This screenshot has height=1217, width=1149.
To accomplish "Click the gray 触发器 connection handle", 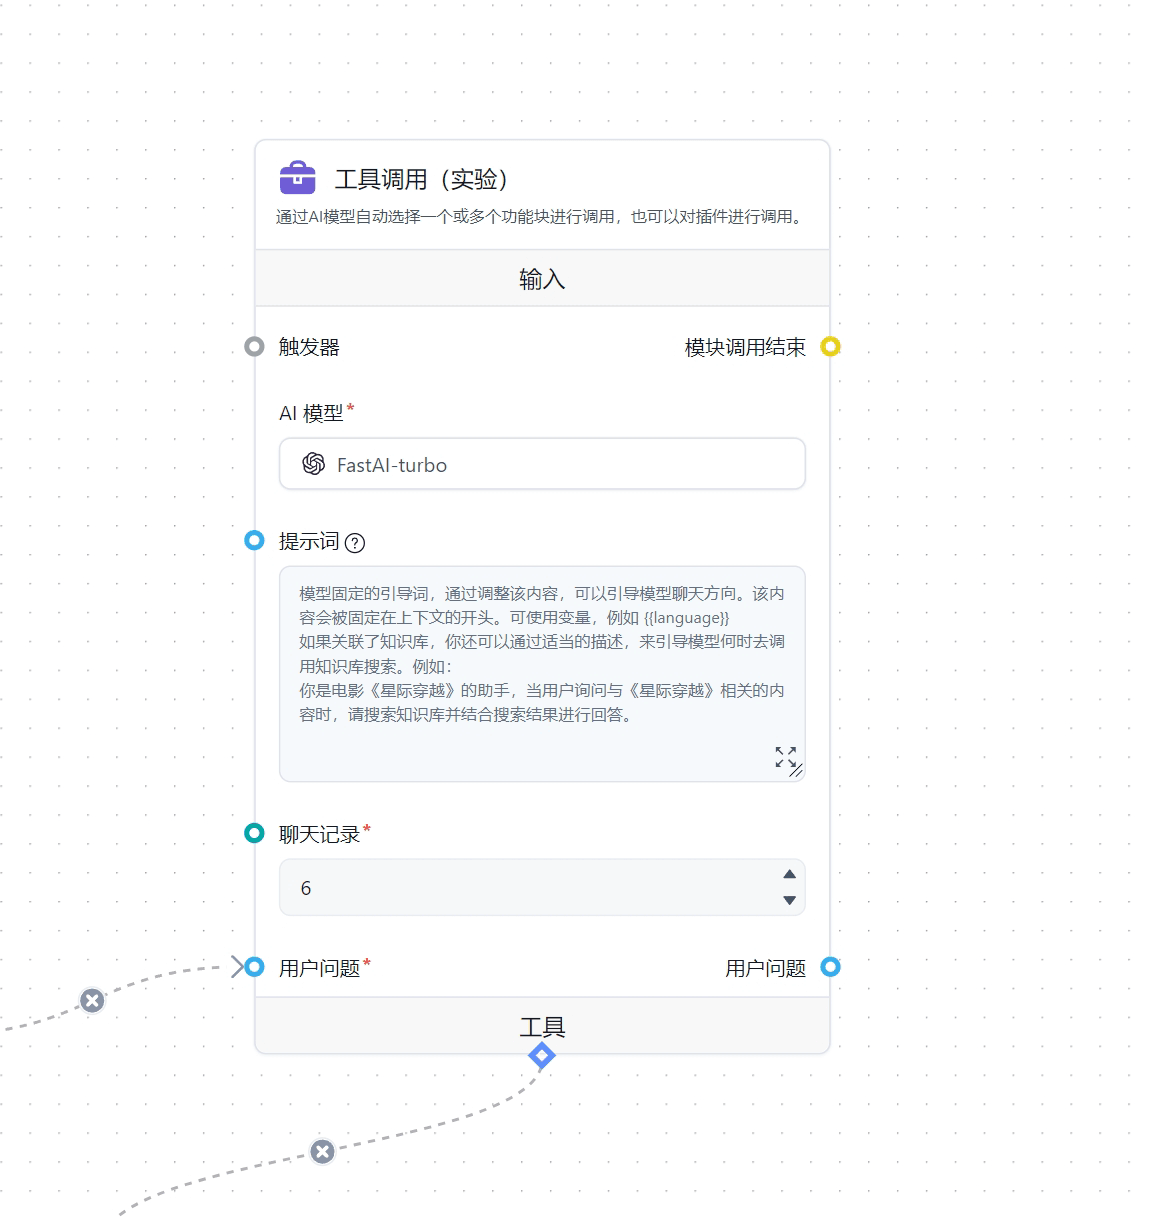I will click(254, 347).
